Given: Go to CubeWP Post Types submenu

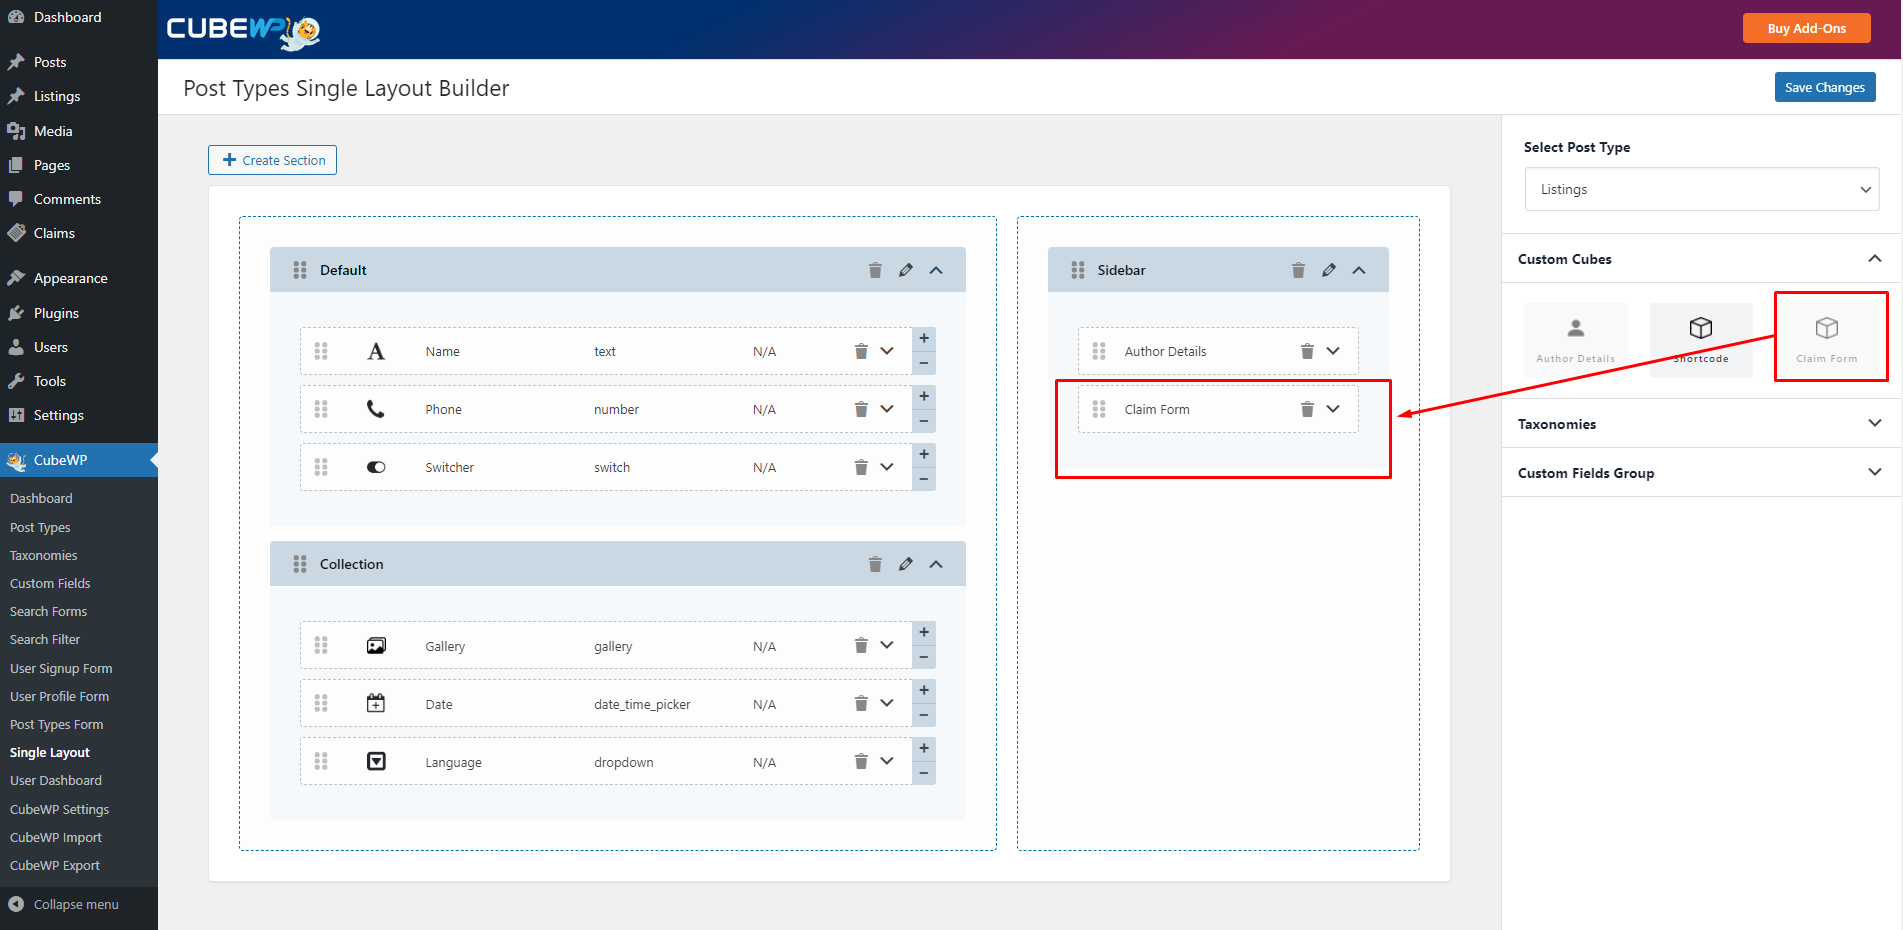Looking at the screenshot, I should pyautogui.click(x=40, y=527).
